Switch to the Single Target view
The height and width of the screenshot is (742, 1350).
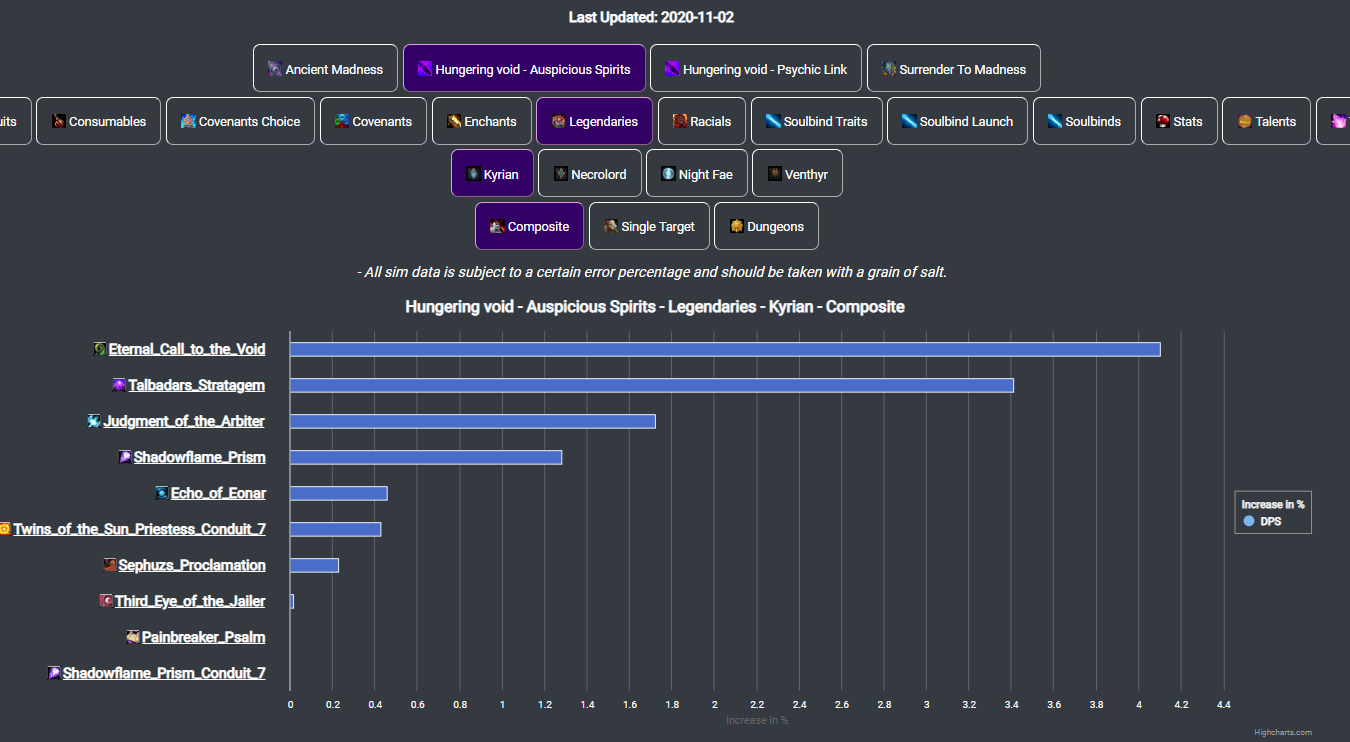[649, 226]
